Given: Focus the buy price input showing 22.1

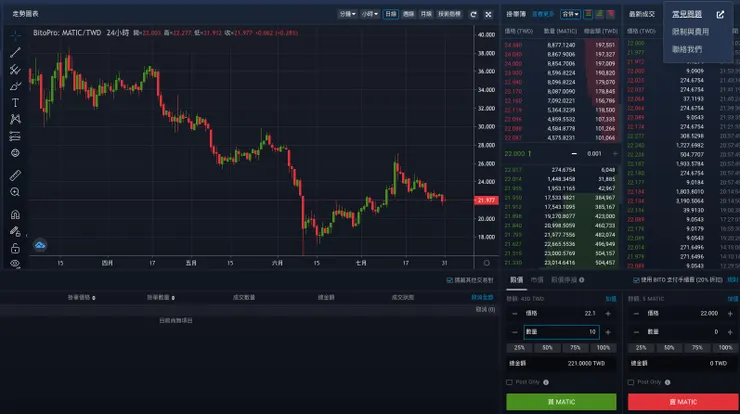Looking at the screenshot, I should pyautogui.click(x=561, y=313).
